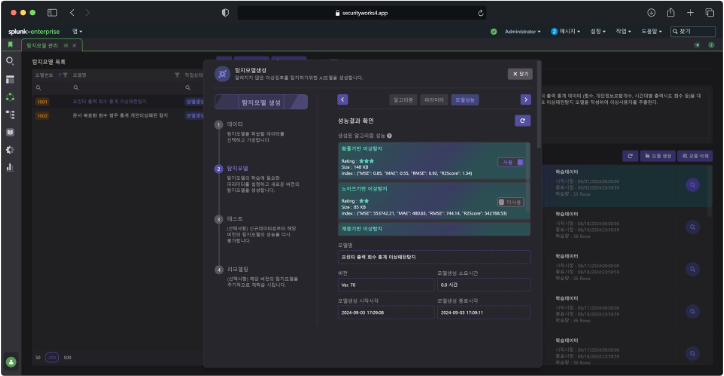
Task: Select page size 500
Action: click(x=67, y=358)
